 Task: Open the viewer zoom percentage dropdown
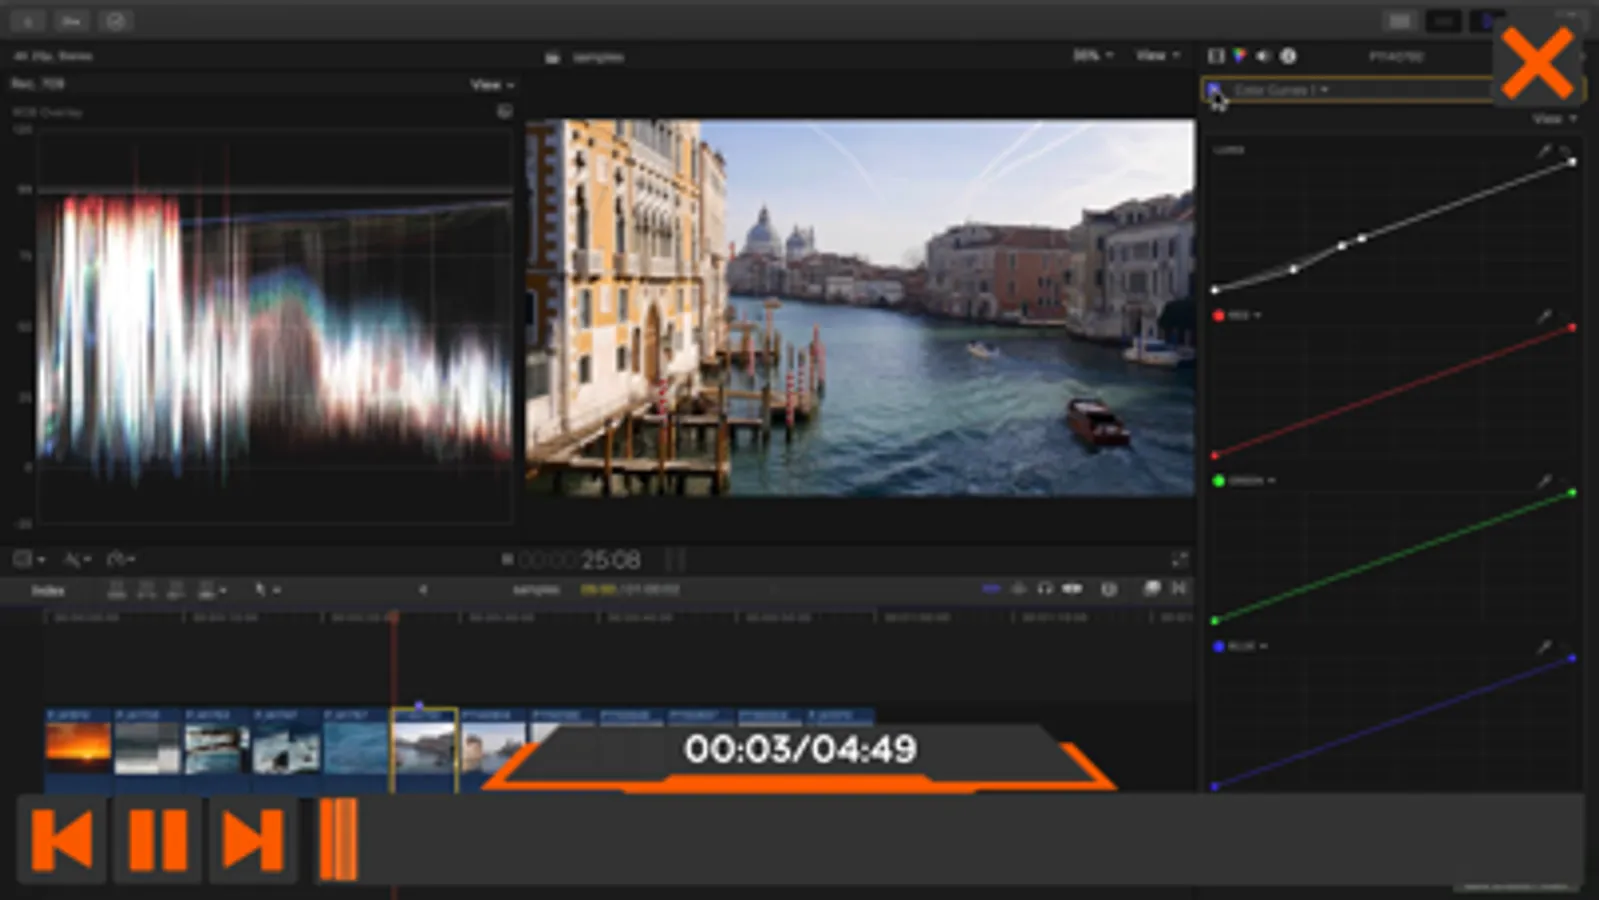coord(1092,56)
